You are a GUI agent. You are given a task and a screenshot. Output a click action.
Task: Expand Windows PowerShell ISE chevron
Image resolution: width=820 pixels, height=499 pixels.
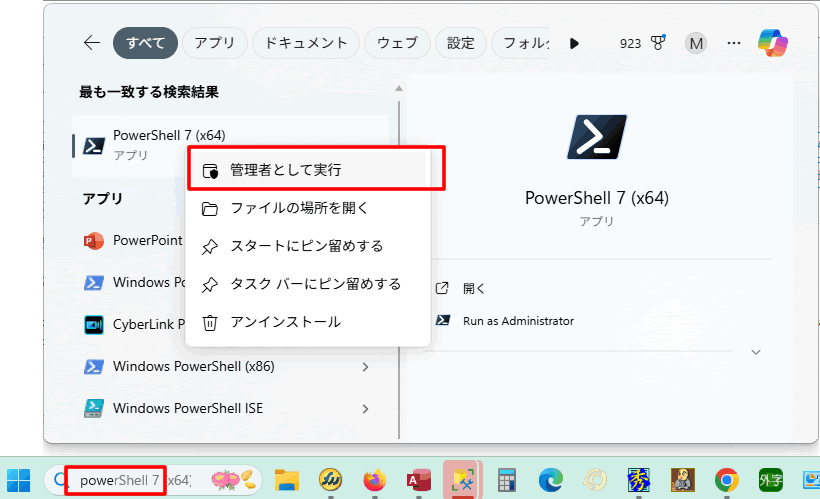pyautogui.click(x=366, y=409)
